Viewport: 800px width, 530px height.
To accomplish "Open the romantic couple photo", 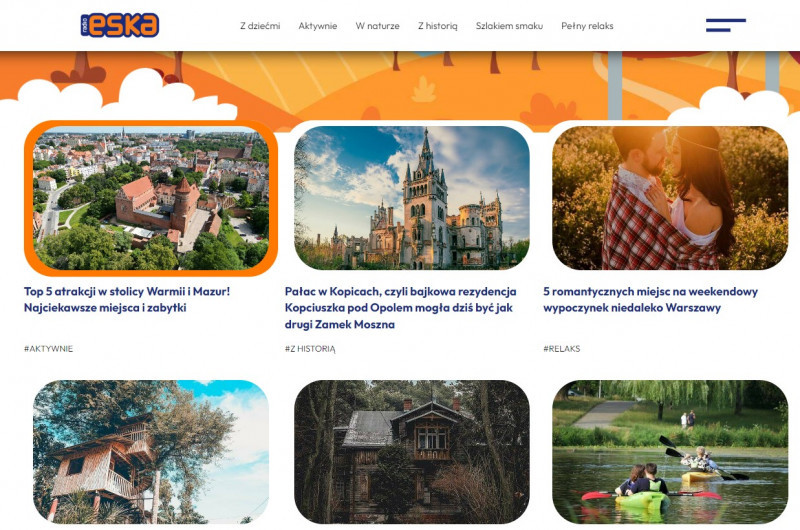I will (x=670, y=198).
